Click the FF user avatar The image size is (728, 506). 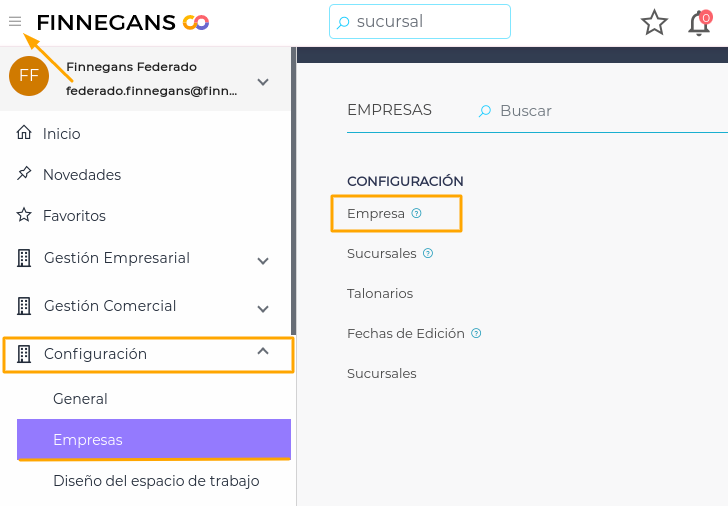point(29,76)
